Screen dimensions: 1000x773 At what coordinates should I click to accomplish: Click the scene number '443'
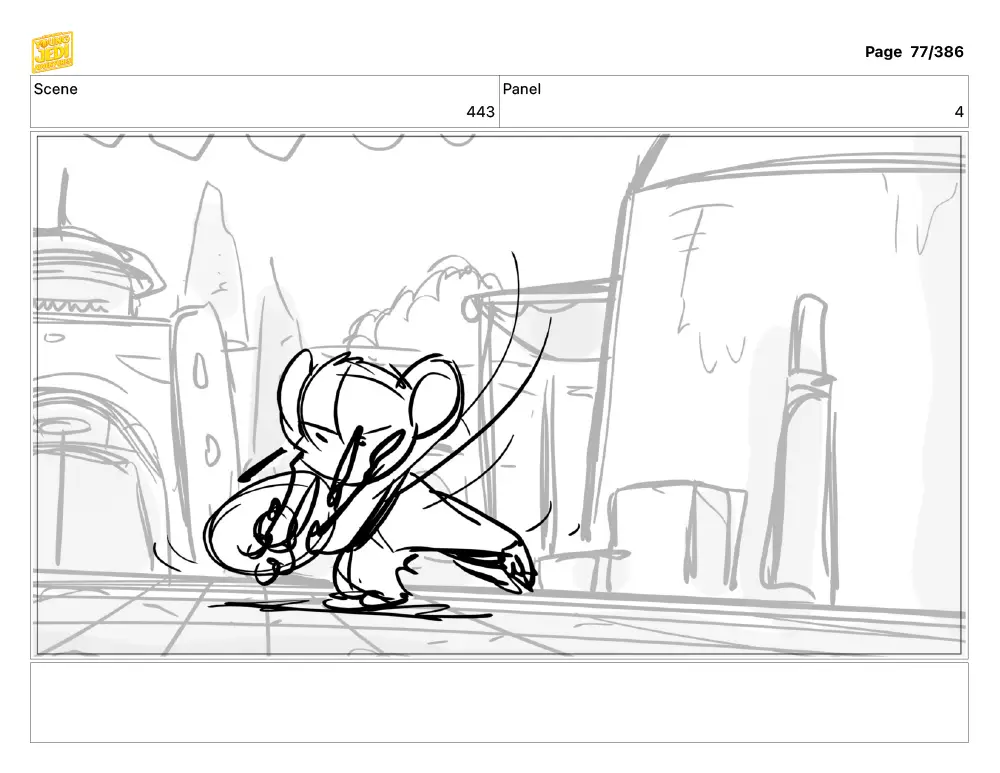480,112
